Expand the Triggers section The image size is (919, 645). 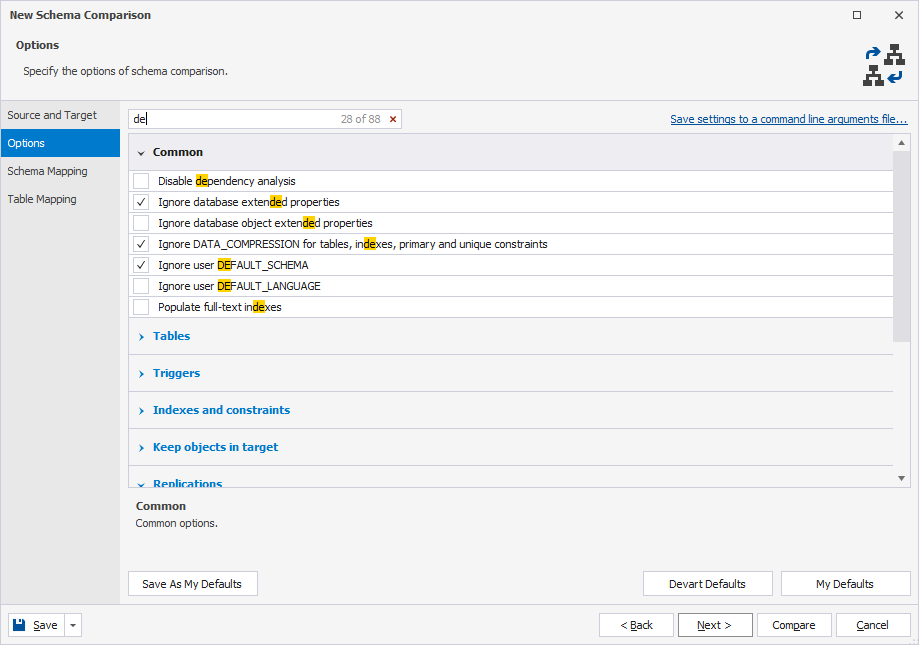pyautogui.click(x=141, y=374)
